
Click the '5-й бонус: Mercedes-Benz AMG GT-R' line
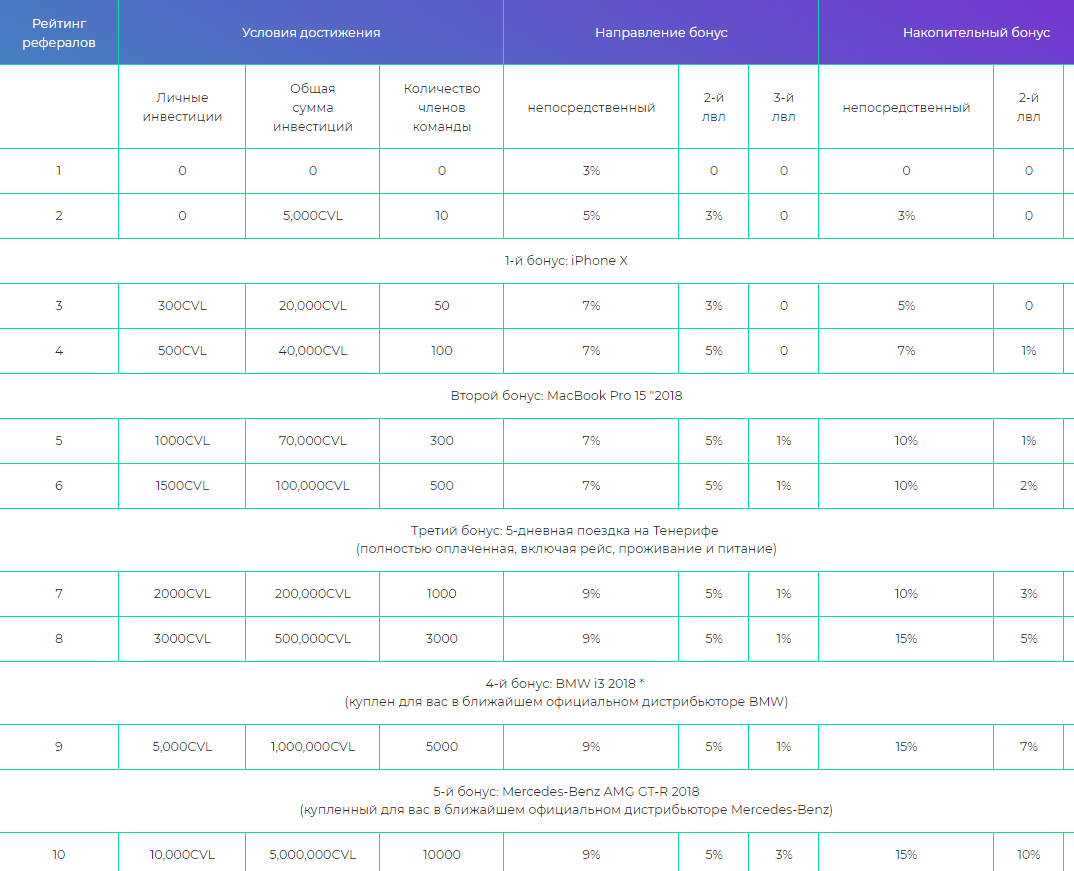pos(566,792)
